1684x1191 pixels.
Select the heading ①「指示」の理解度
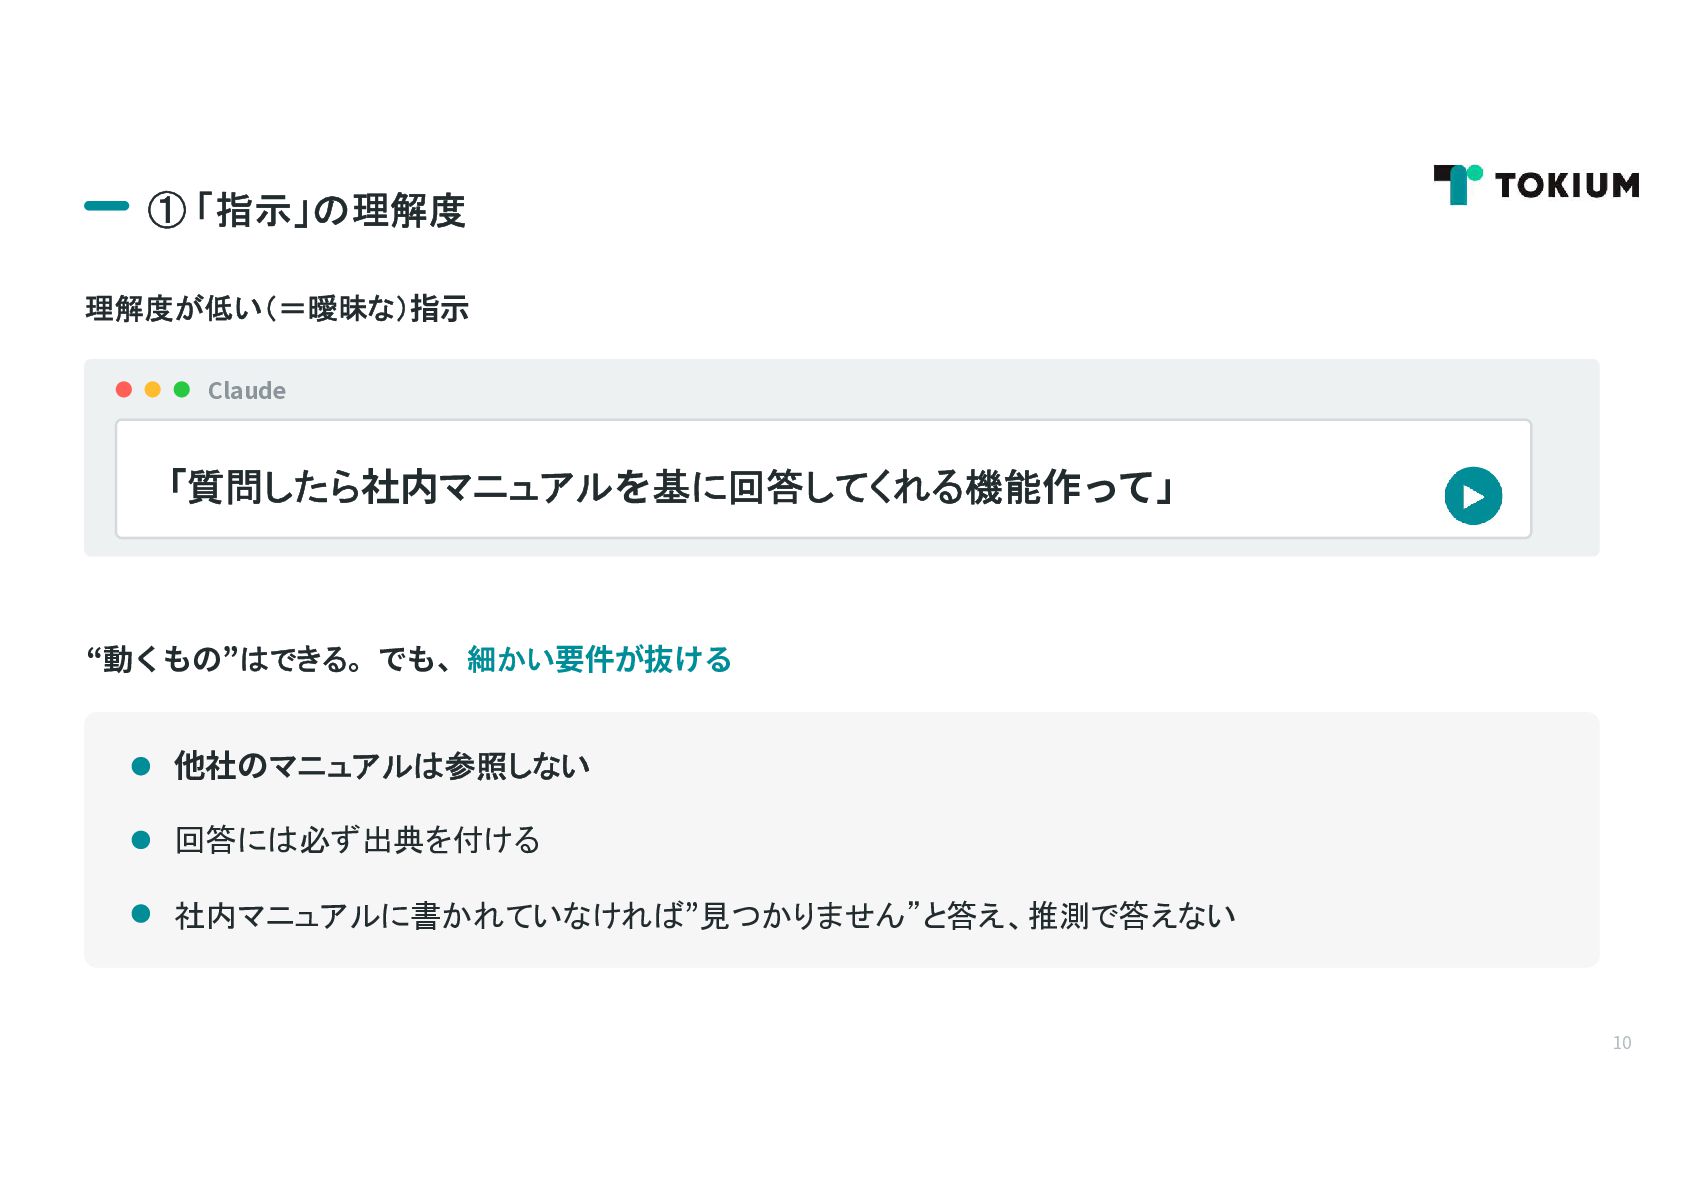tap(306, 210)
